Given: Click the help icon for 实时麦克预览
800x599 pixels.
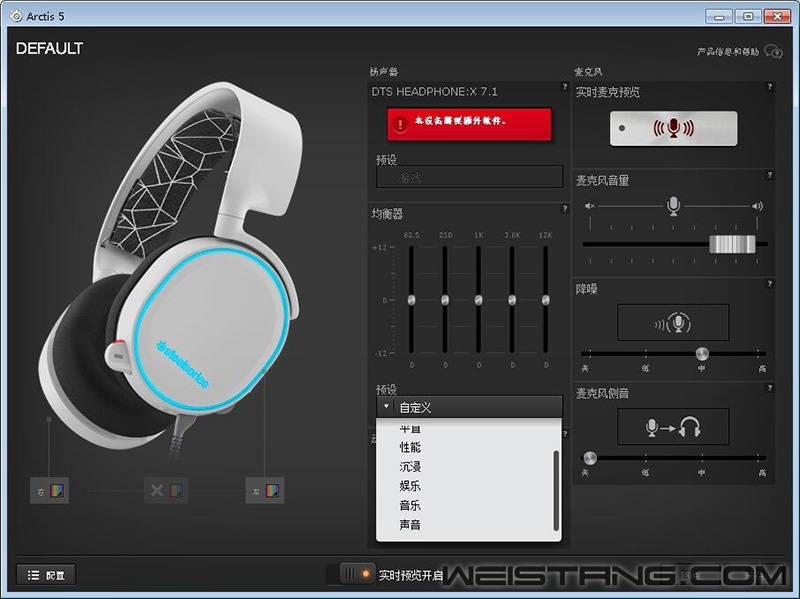Looking at the screenshot, I should (x=769, y=87).
